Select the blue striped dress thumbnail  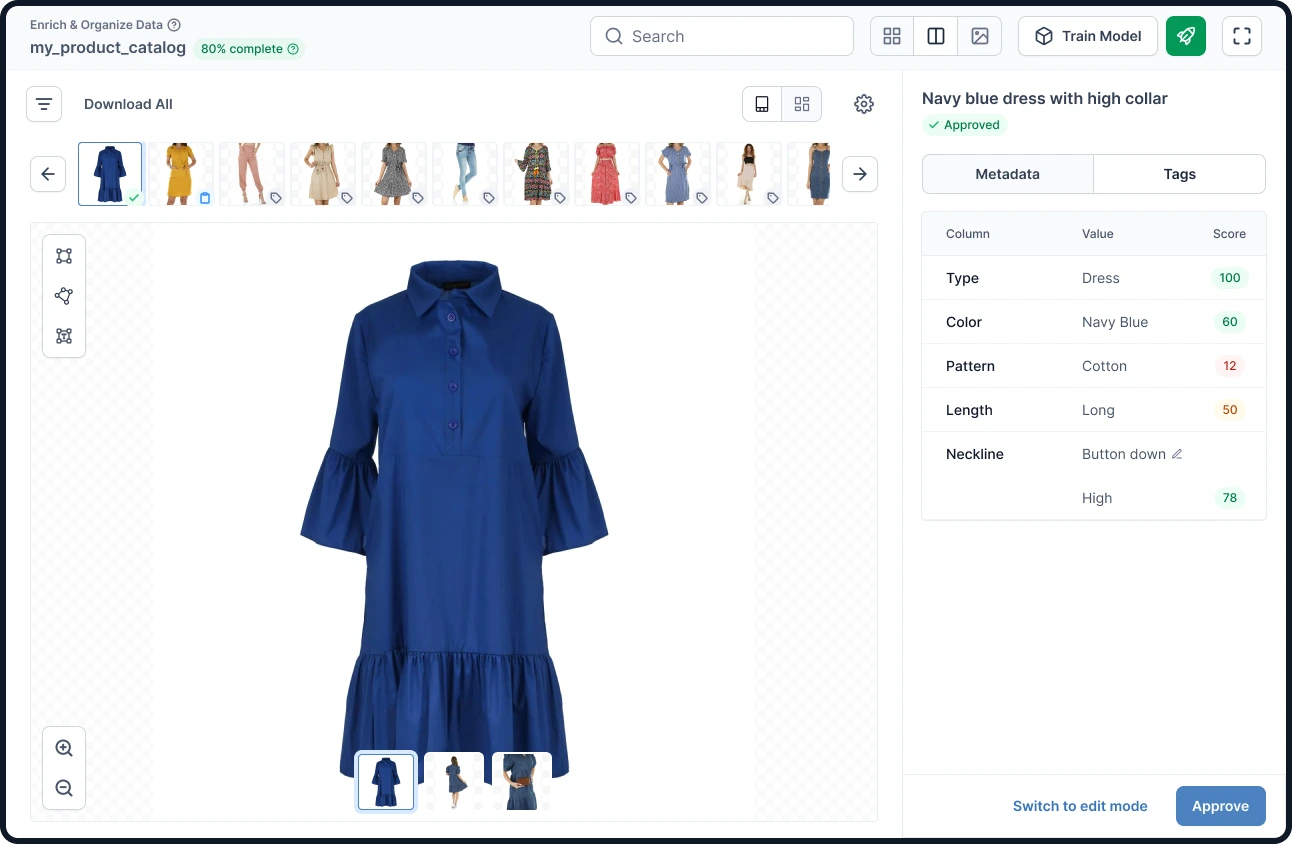pos(678,174)
